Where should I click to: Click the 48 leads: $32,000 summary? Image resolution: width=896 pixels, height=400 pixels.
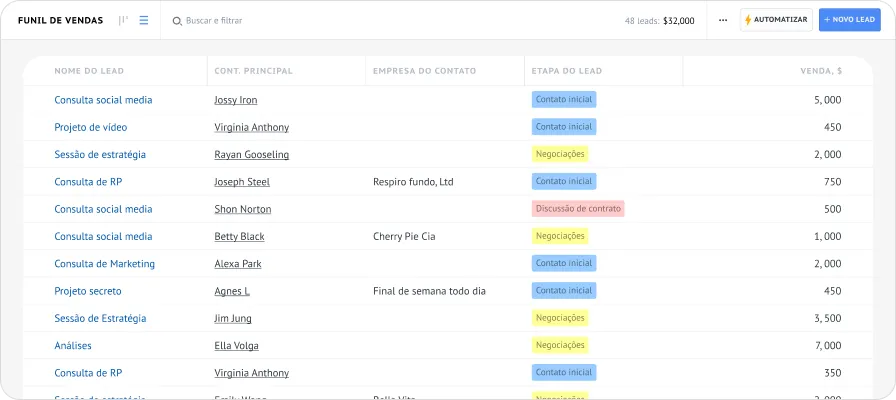tap(659, 21)
